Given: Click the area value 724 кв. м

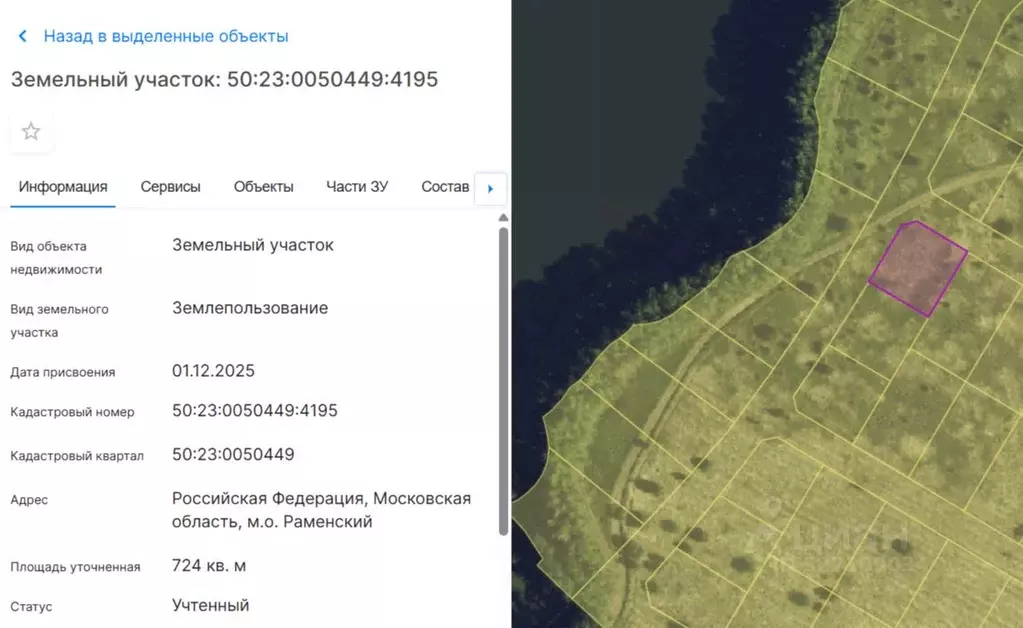Looking at the screenshot, I should click(207, 565).
